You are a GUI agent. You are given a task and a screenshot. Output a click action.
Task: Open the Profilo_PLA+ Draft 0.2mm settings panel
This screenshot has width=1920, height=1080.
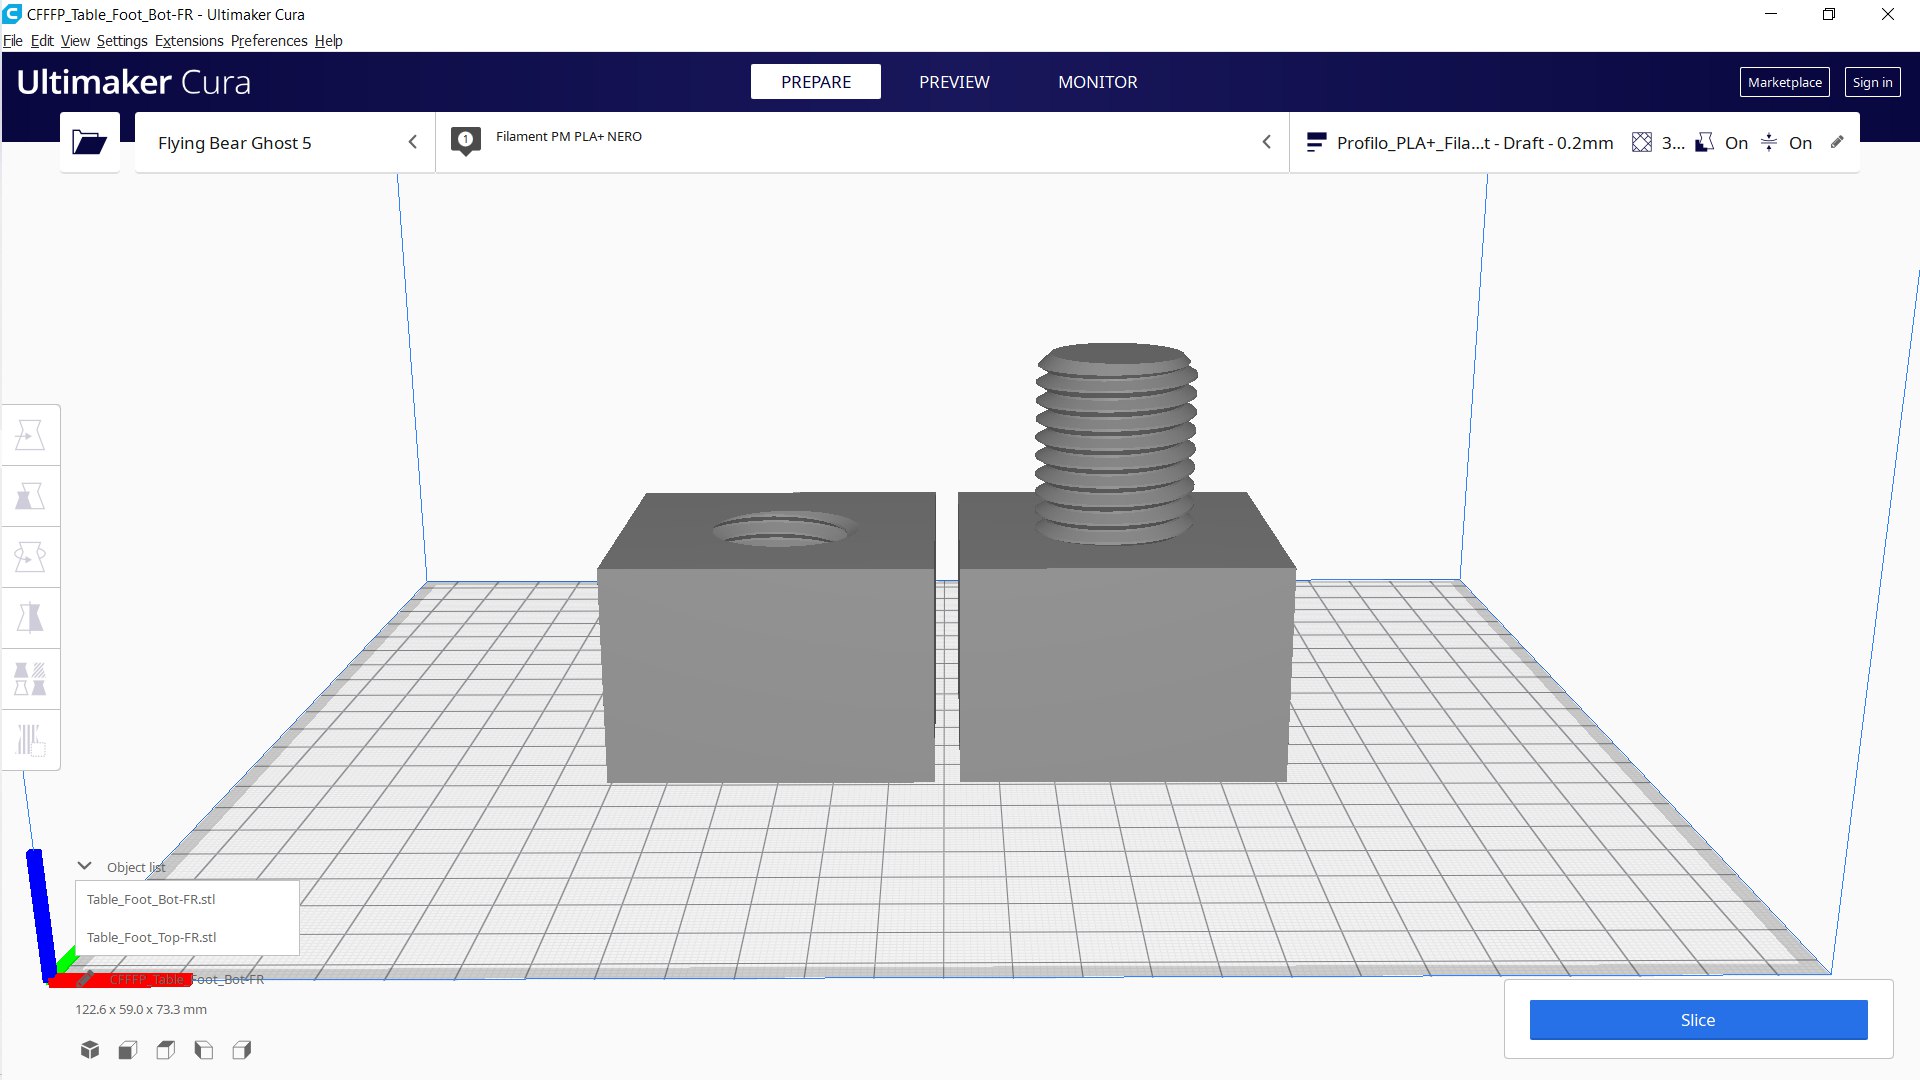pos(1575,143)
